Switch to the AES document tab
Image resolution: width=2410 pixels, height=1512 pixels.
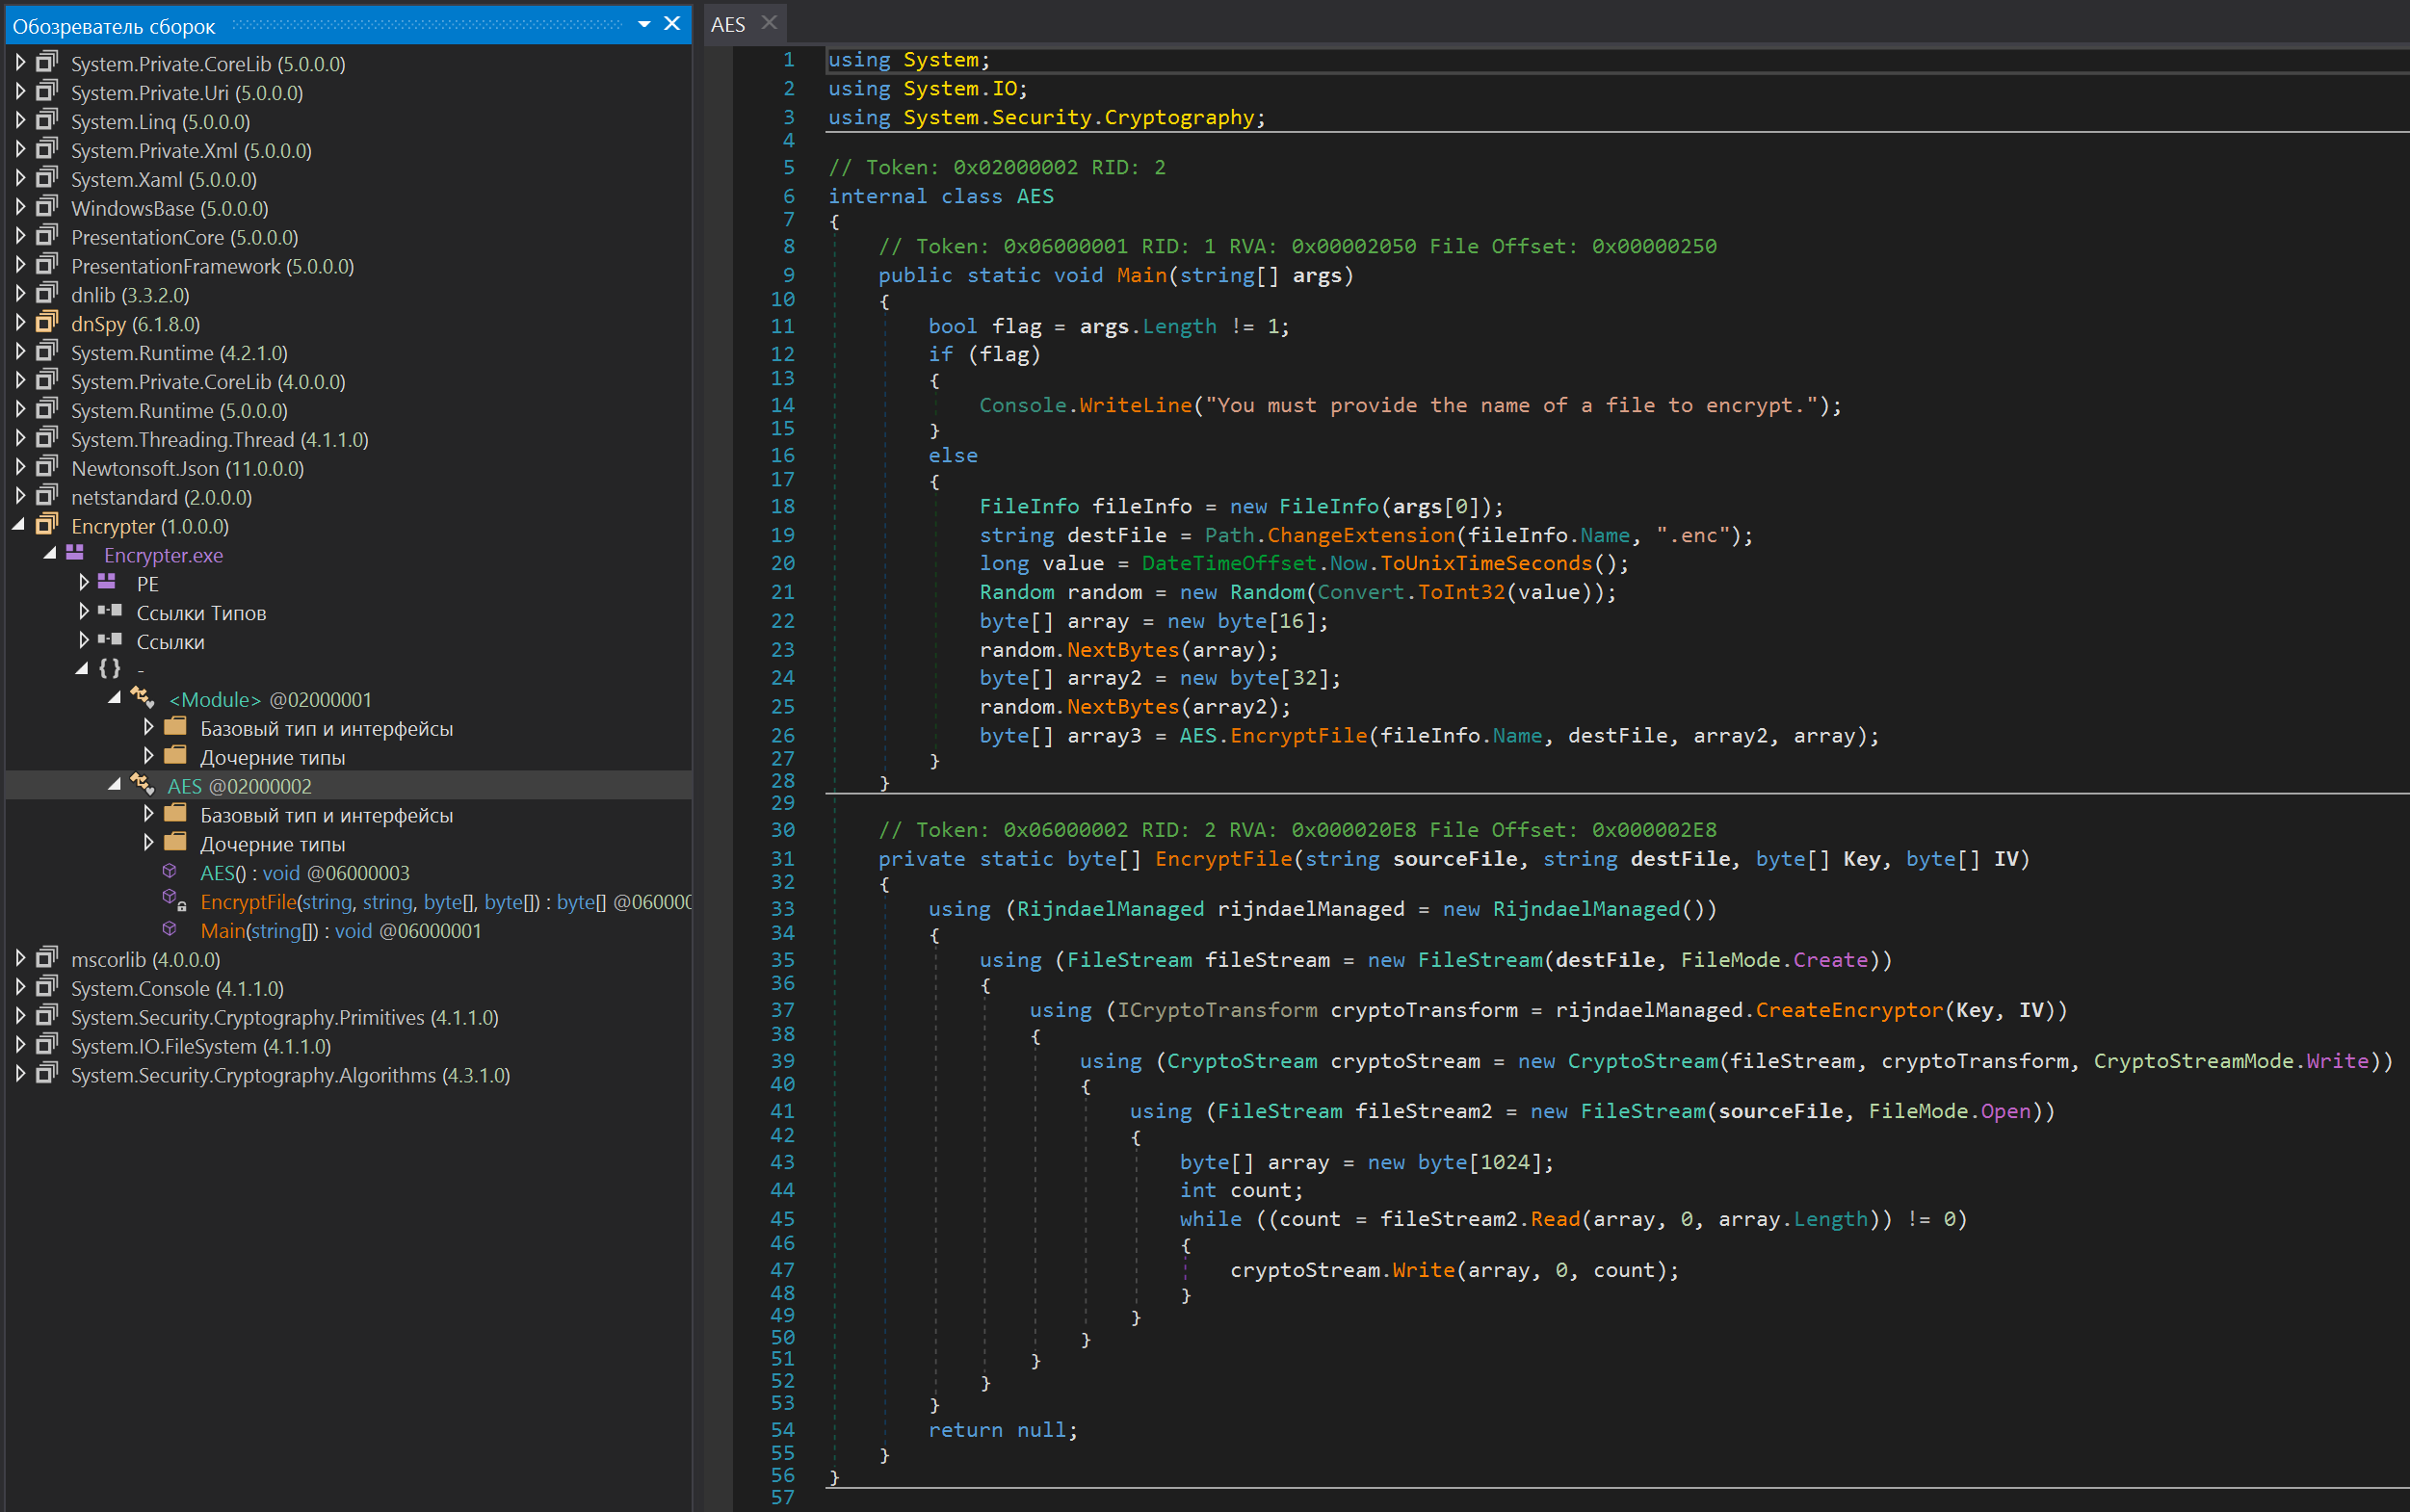pyautogui.click(x=728, y=25)
